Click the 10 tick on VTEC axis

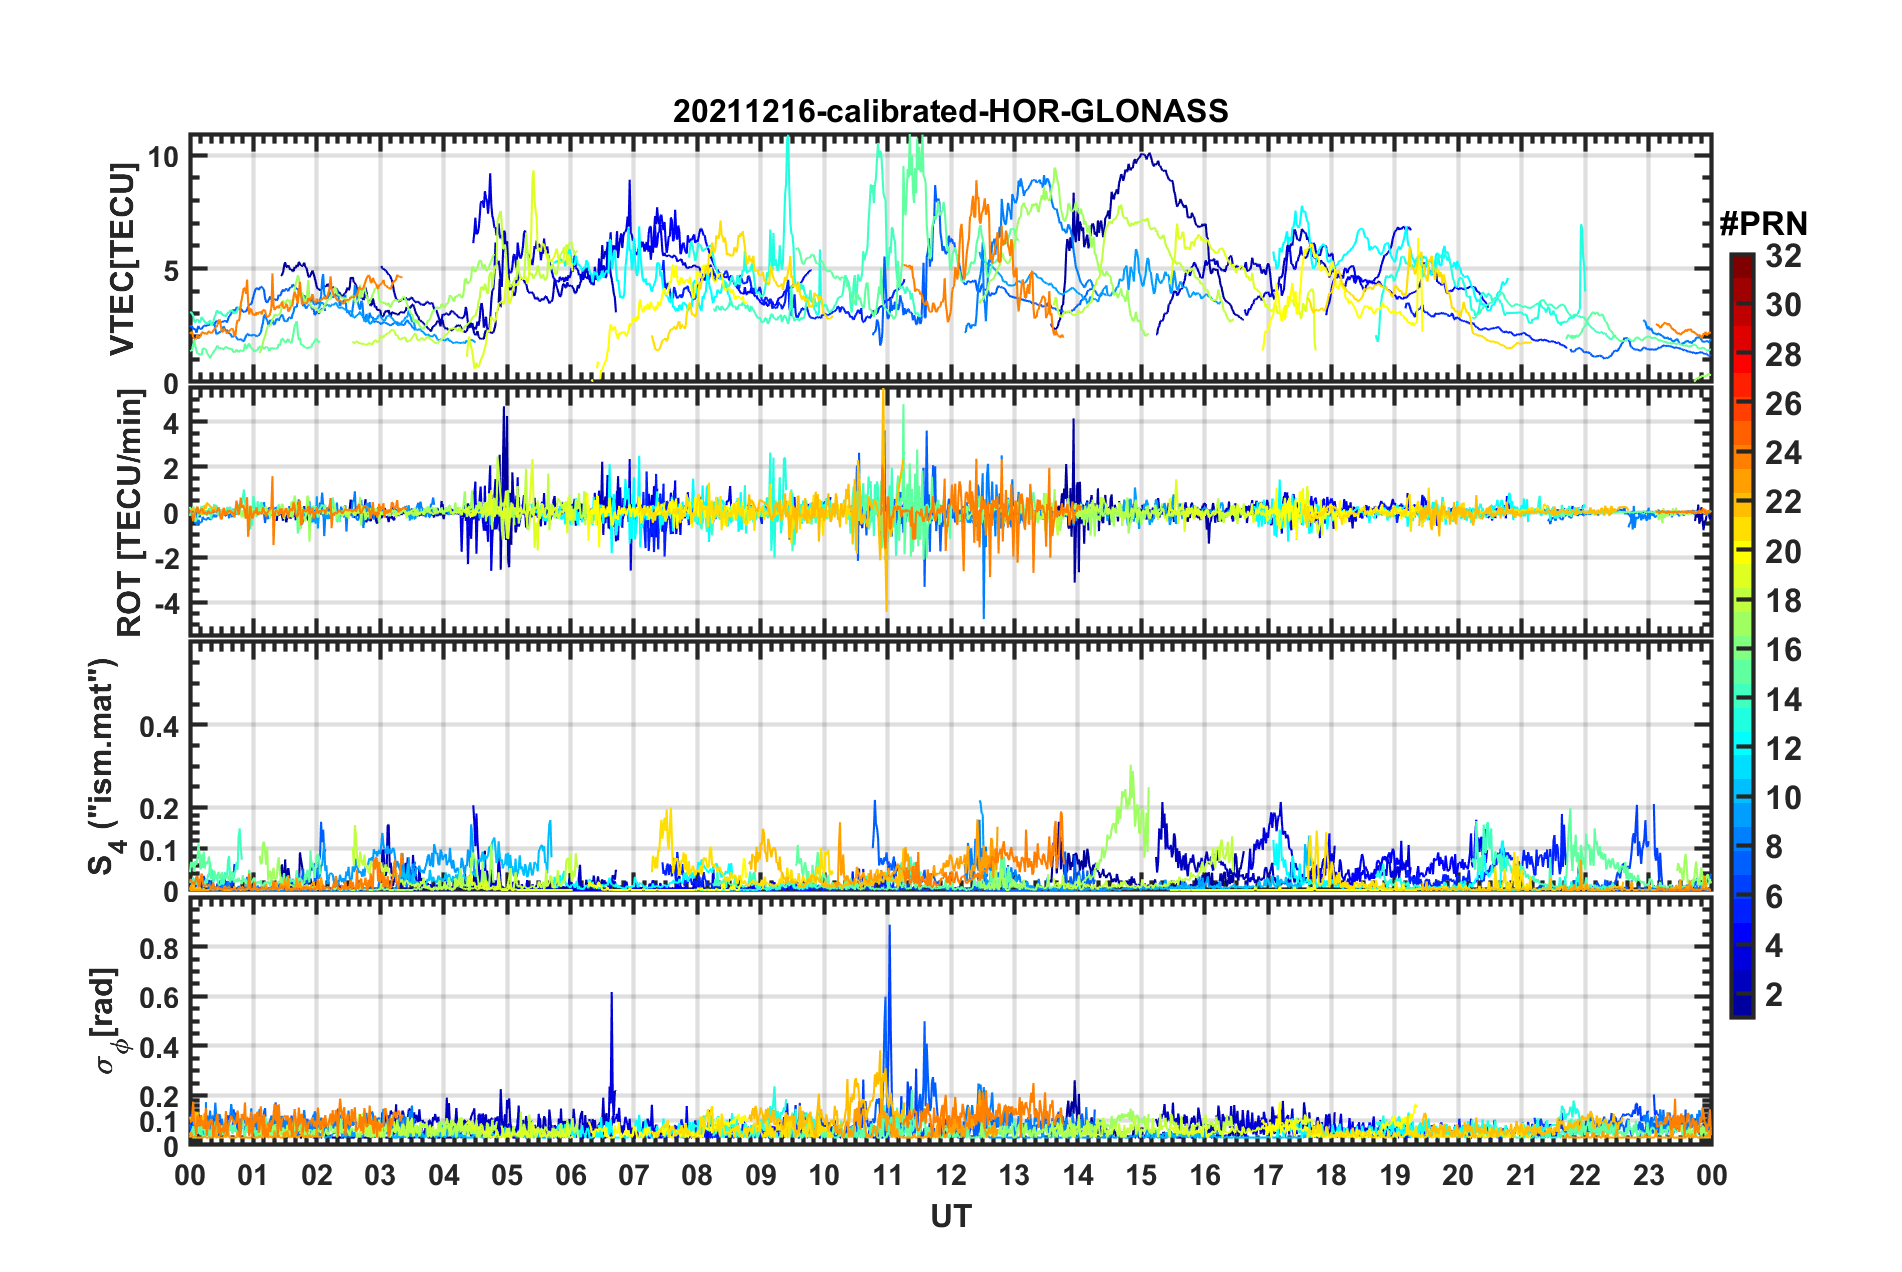point(164,157)
